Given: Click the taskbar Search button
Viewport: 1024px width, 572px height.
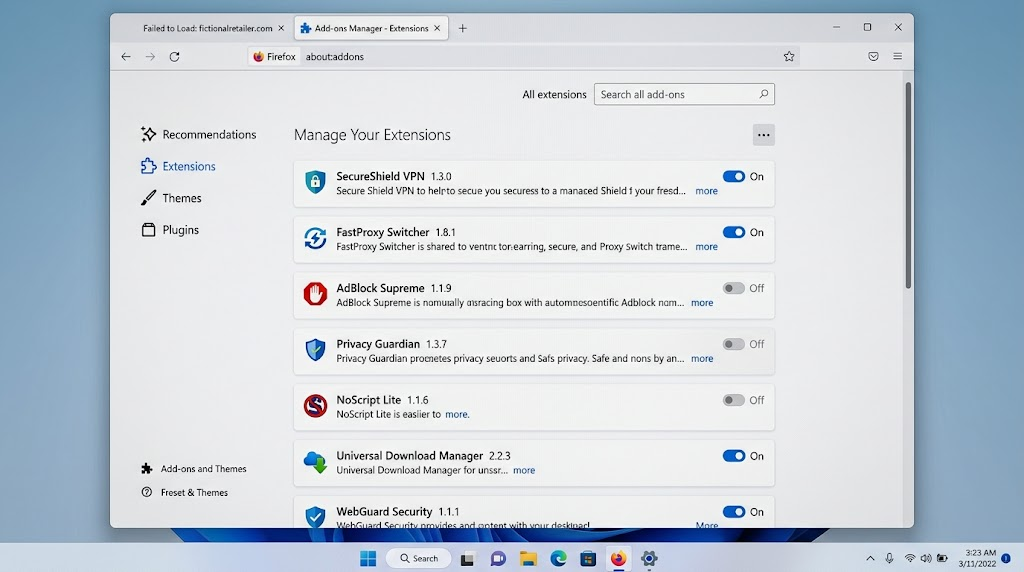Looking at the screenshot, I should coord(419,558).
